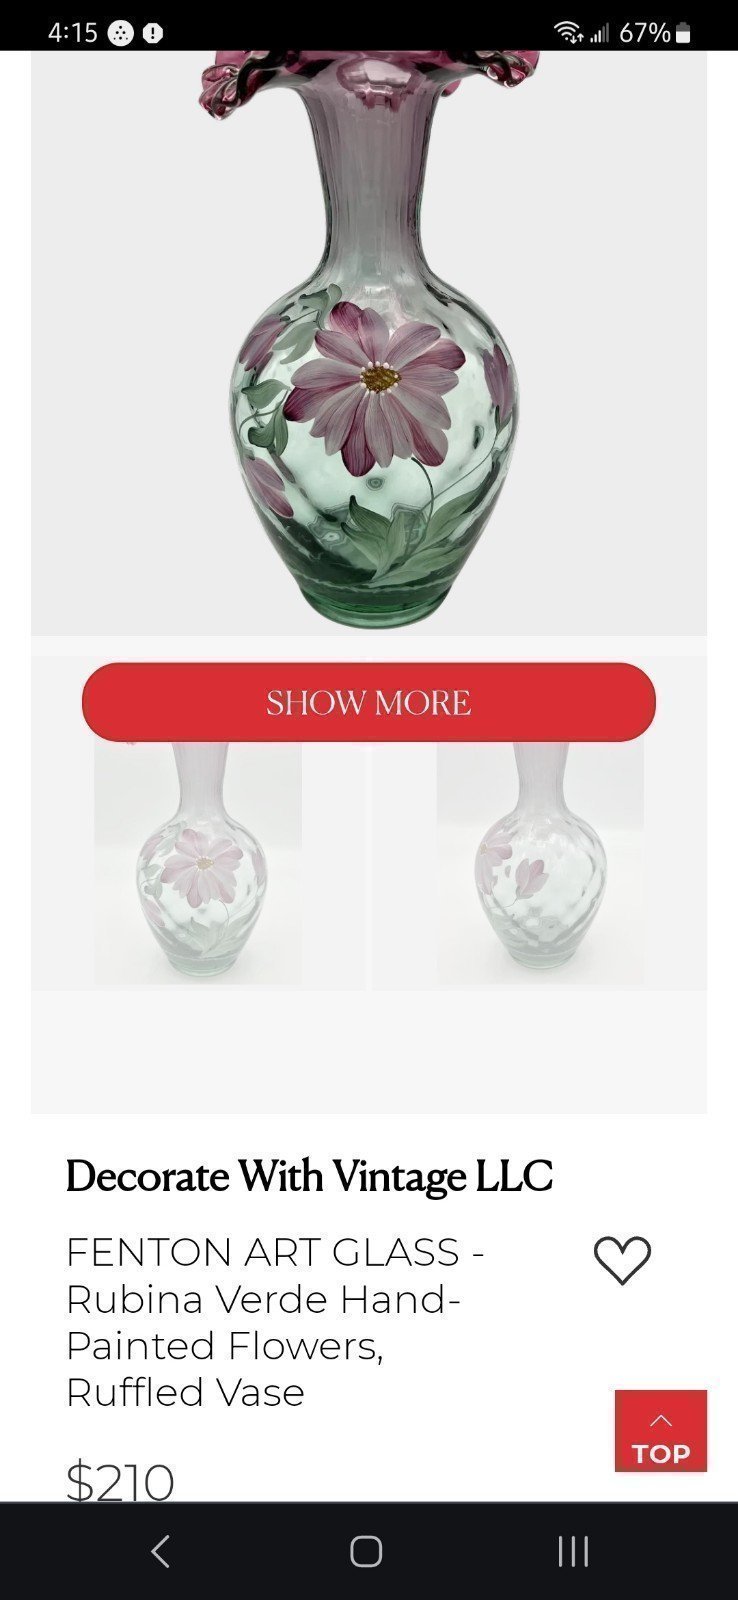Open the recent apps navigation icon
738x1600 pixels.
pyautogui.click(x=573, y=1551)
